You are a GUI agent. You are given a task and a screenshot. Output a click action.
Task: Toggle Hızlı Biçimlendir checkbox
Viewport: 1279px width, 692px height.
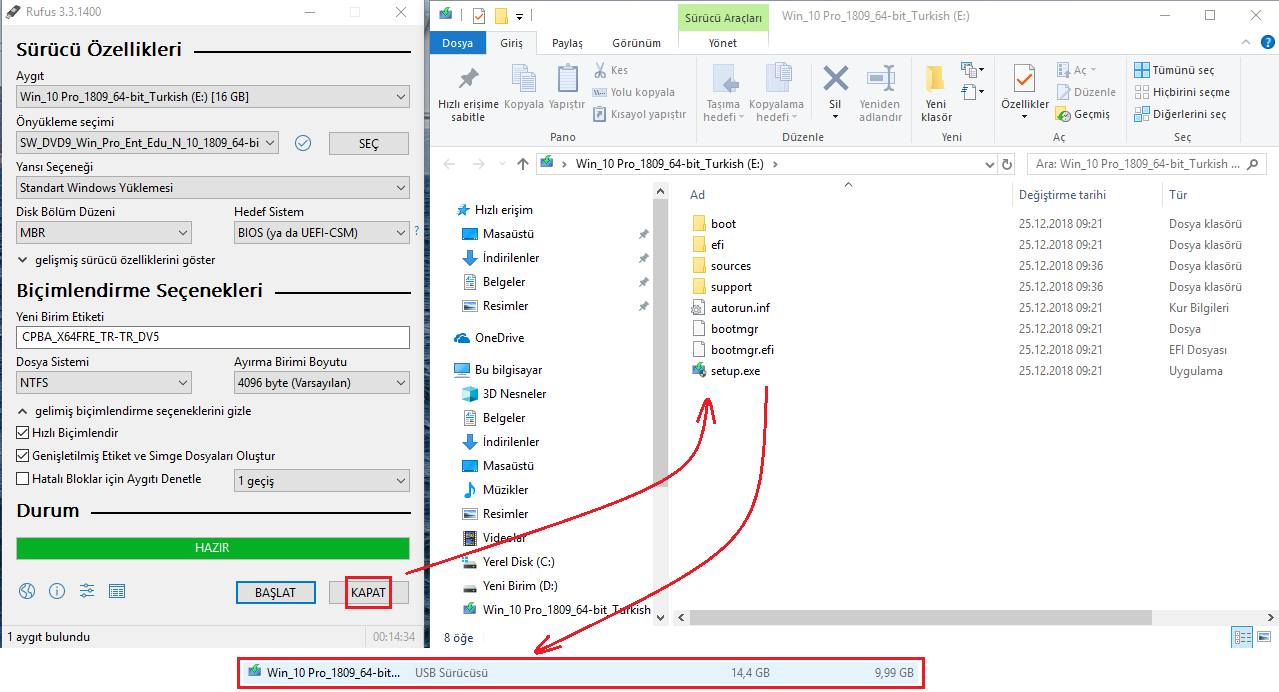tap(23, 433)
